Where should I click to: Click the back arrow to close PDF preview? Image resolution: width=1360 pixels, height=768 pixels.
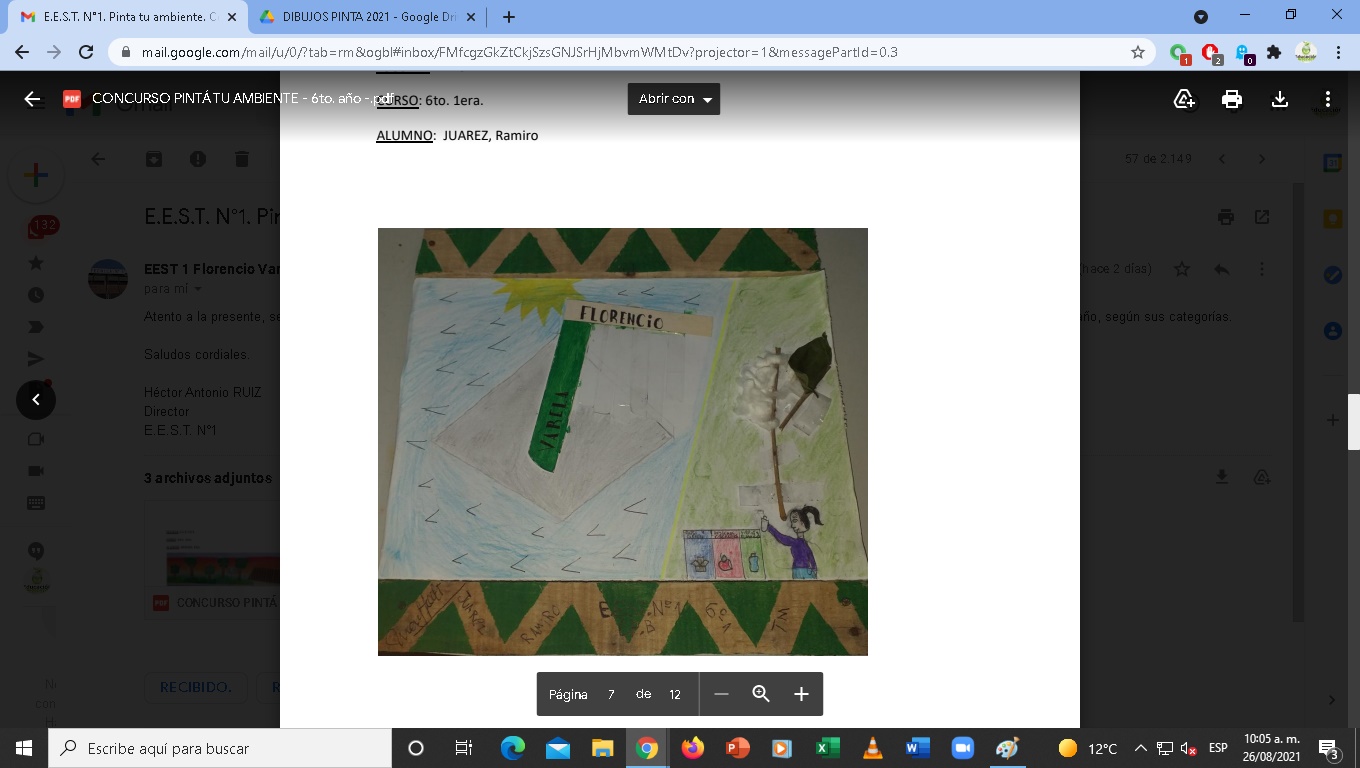click(x=32, y=99)
